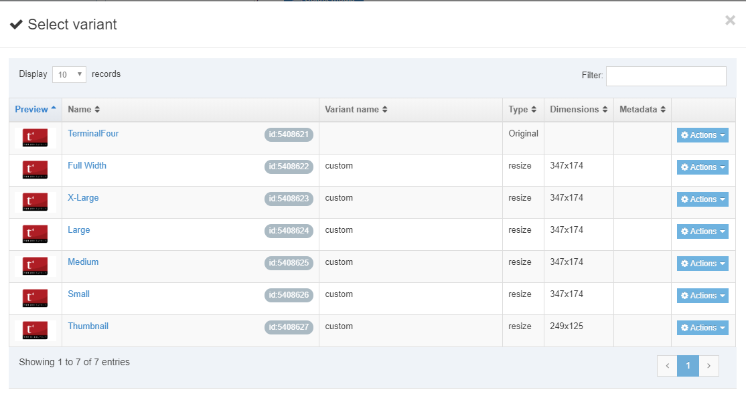Screen dimensions: 746x394
Task: Click the id:5408623 badge
Action: click(x=289, y=198)
